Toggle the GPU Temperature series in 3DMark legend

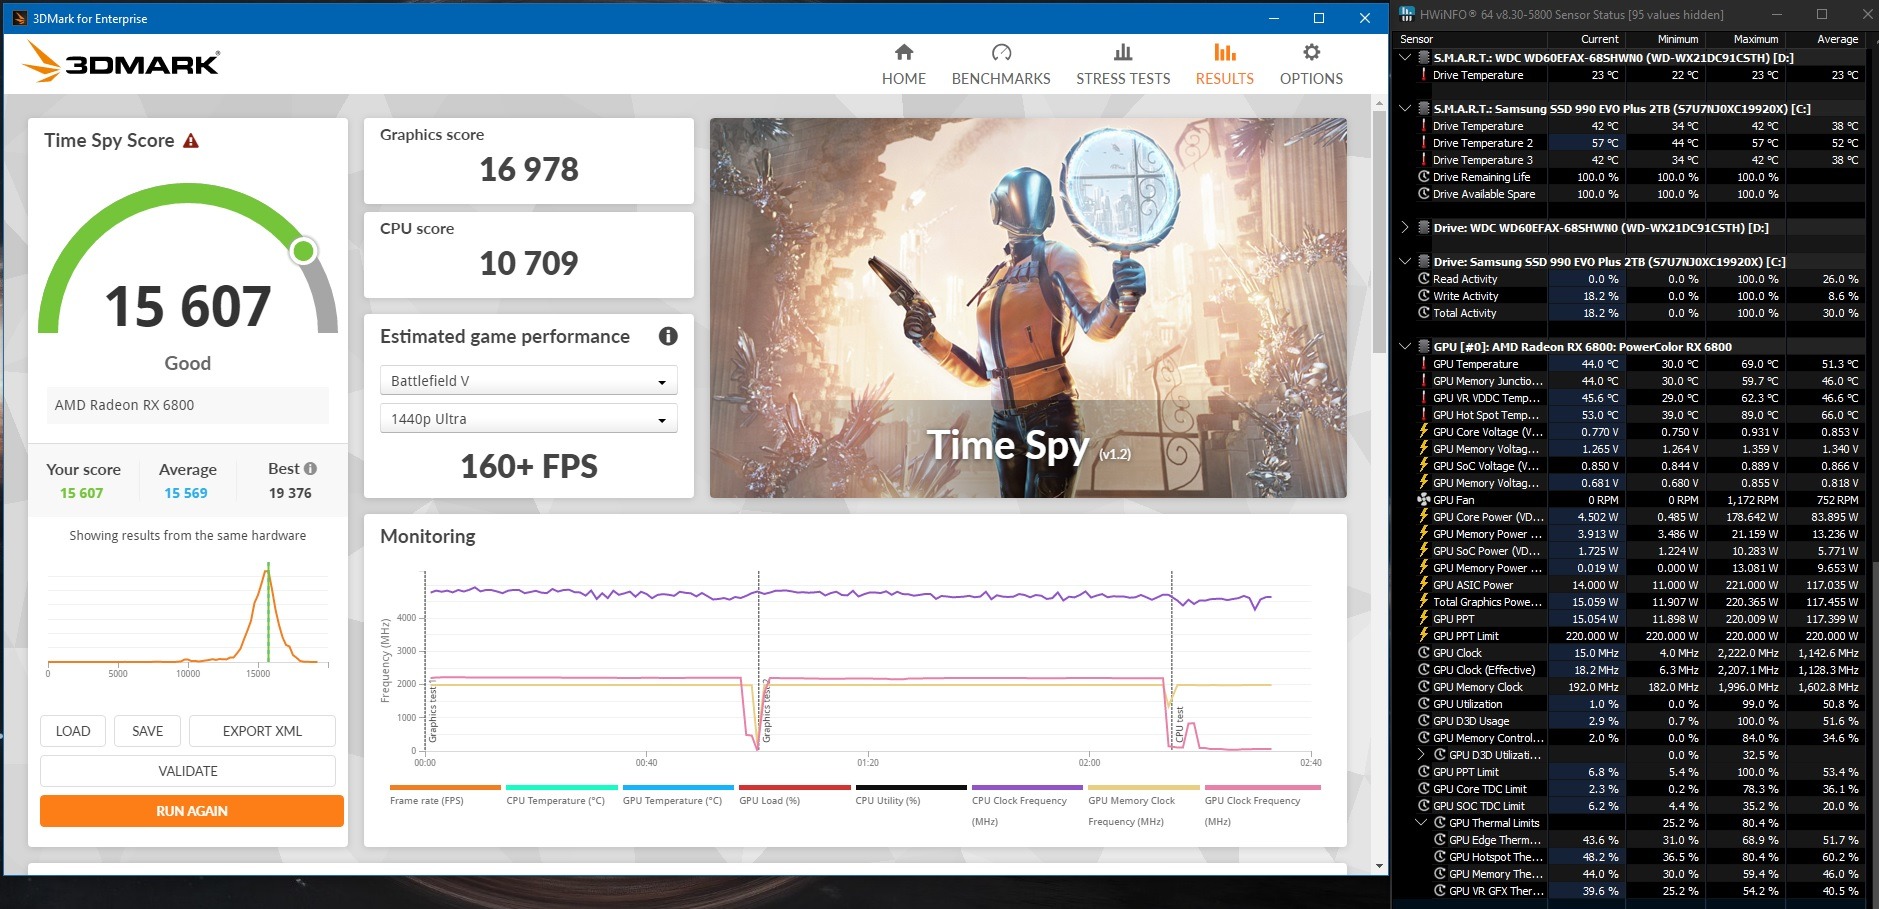point(678,795)
